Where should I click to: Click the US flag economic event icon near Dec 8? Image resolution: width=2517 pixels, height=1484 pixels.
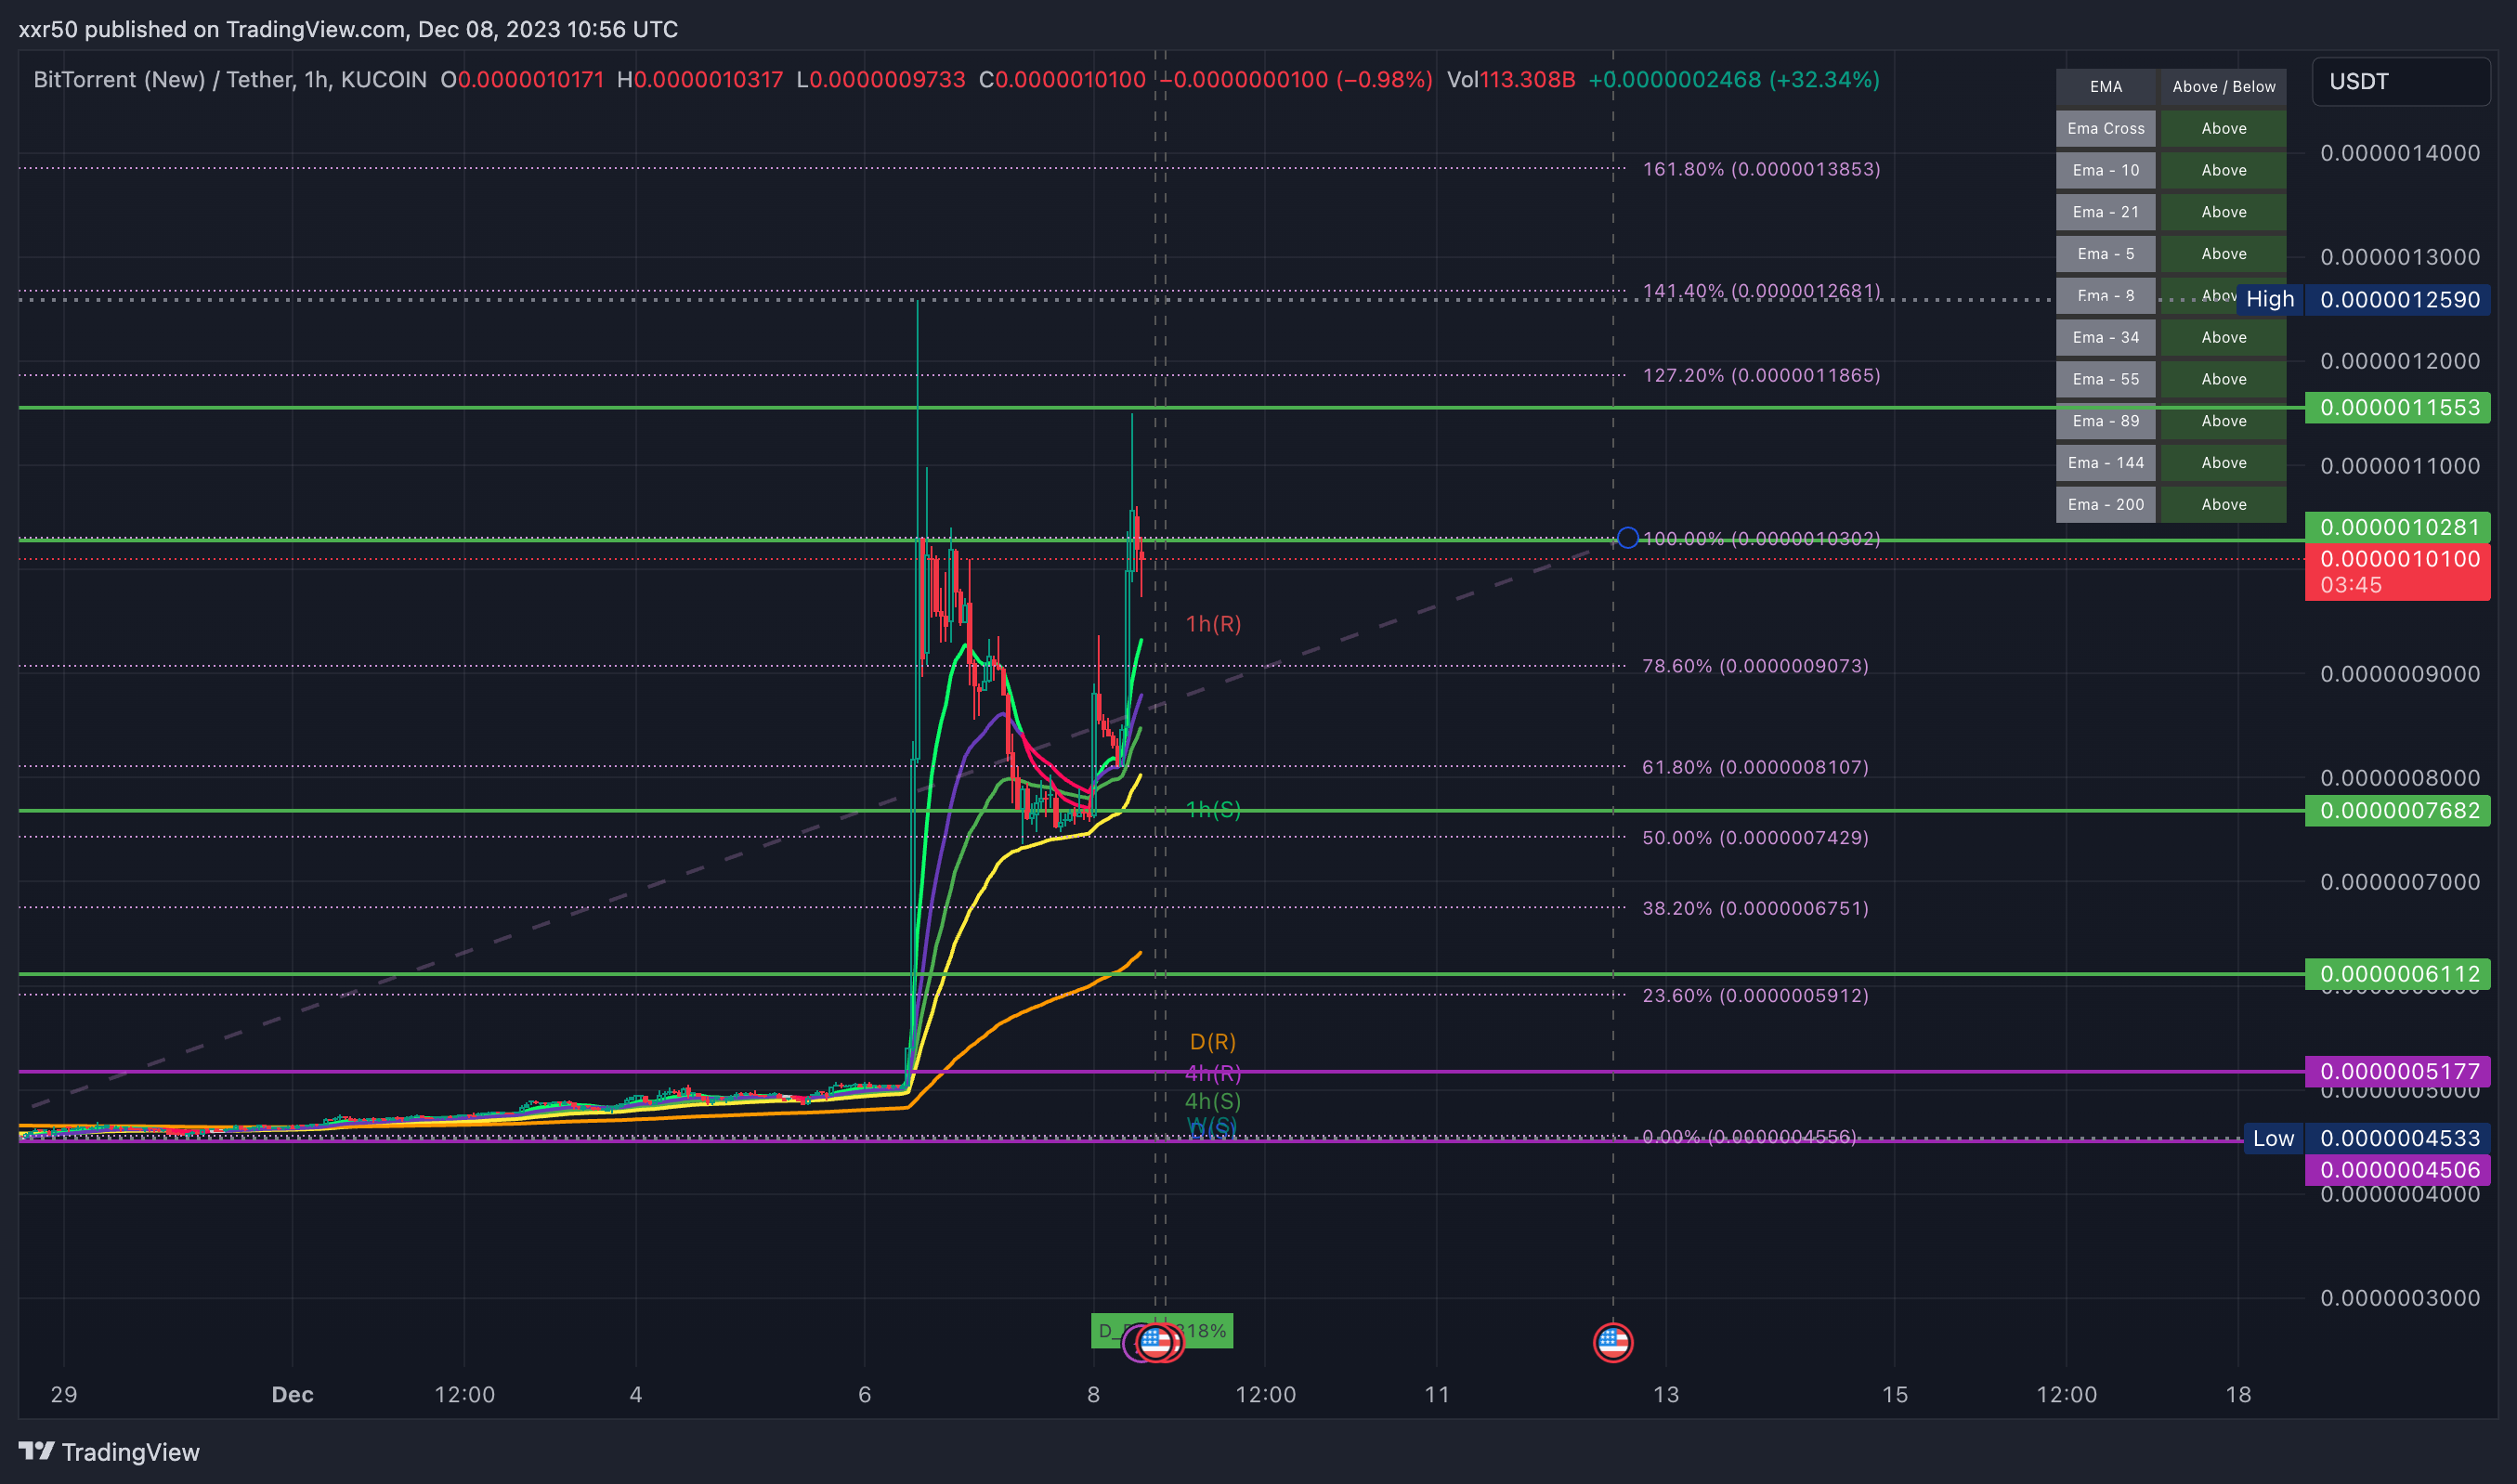pos(1155,1342)
